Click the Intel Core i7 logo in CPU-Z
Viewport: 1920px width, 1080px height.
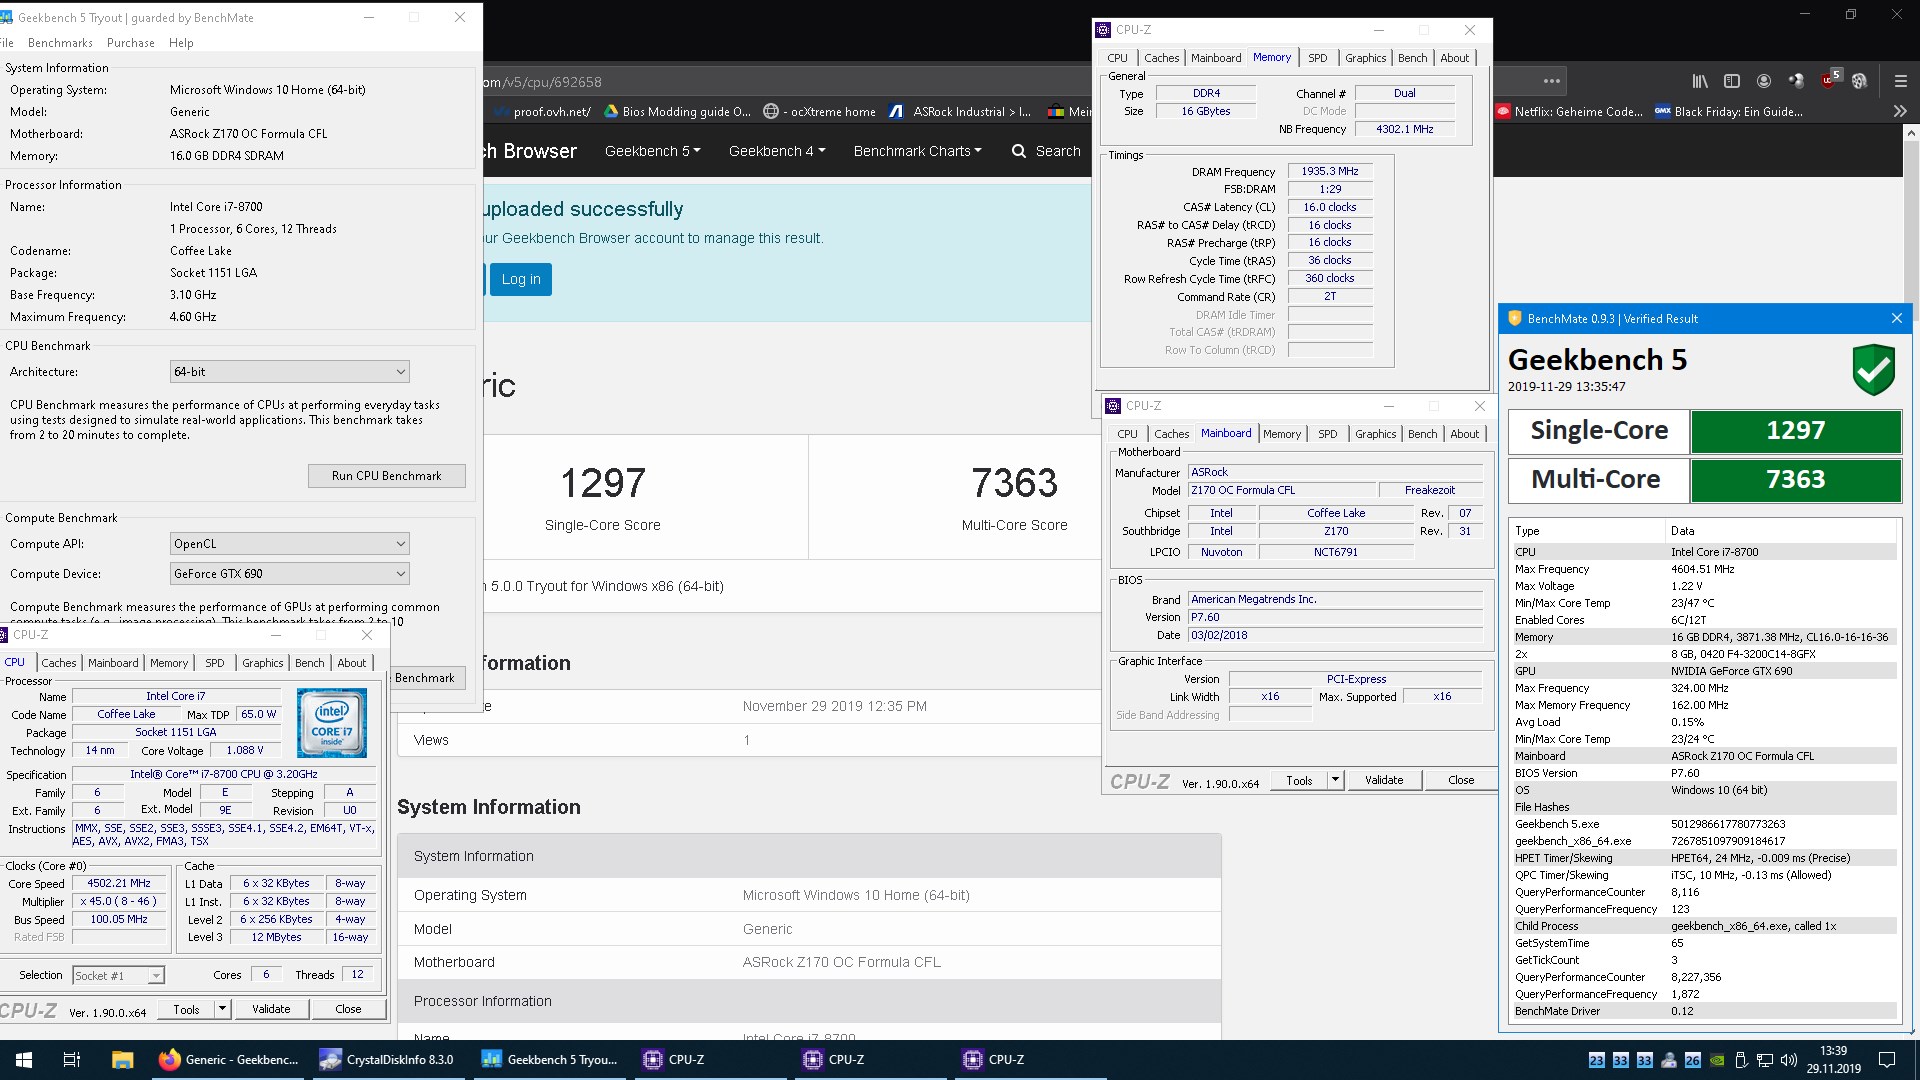coord(332,722)
